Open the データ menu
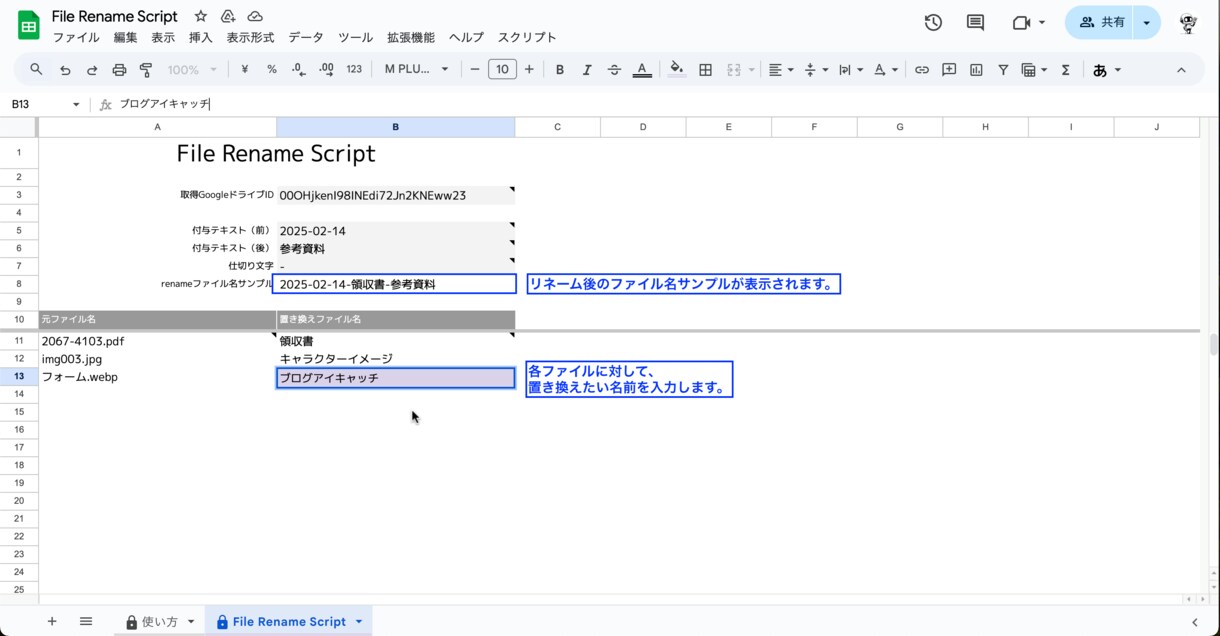The height and width of the screenshot is (636, 1220). [x=306, y=37]
